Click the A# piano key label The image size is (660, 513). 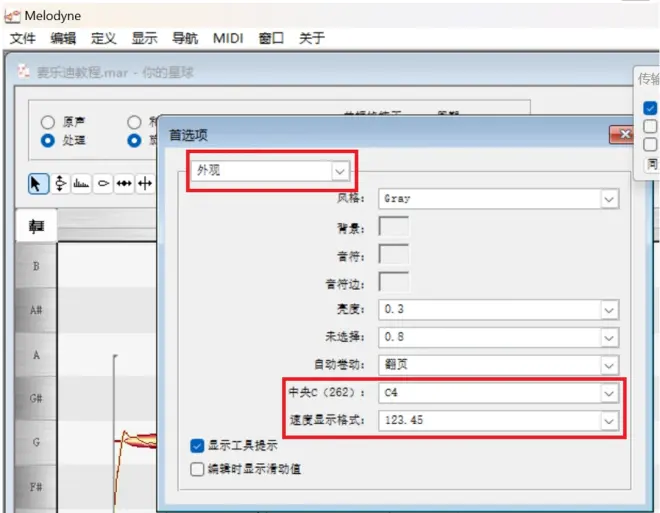click(x=36, y=310)
